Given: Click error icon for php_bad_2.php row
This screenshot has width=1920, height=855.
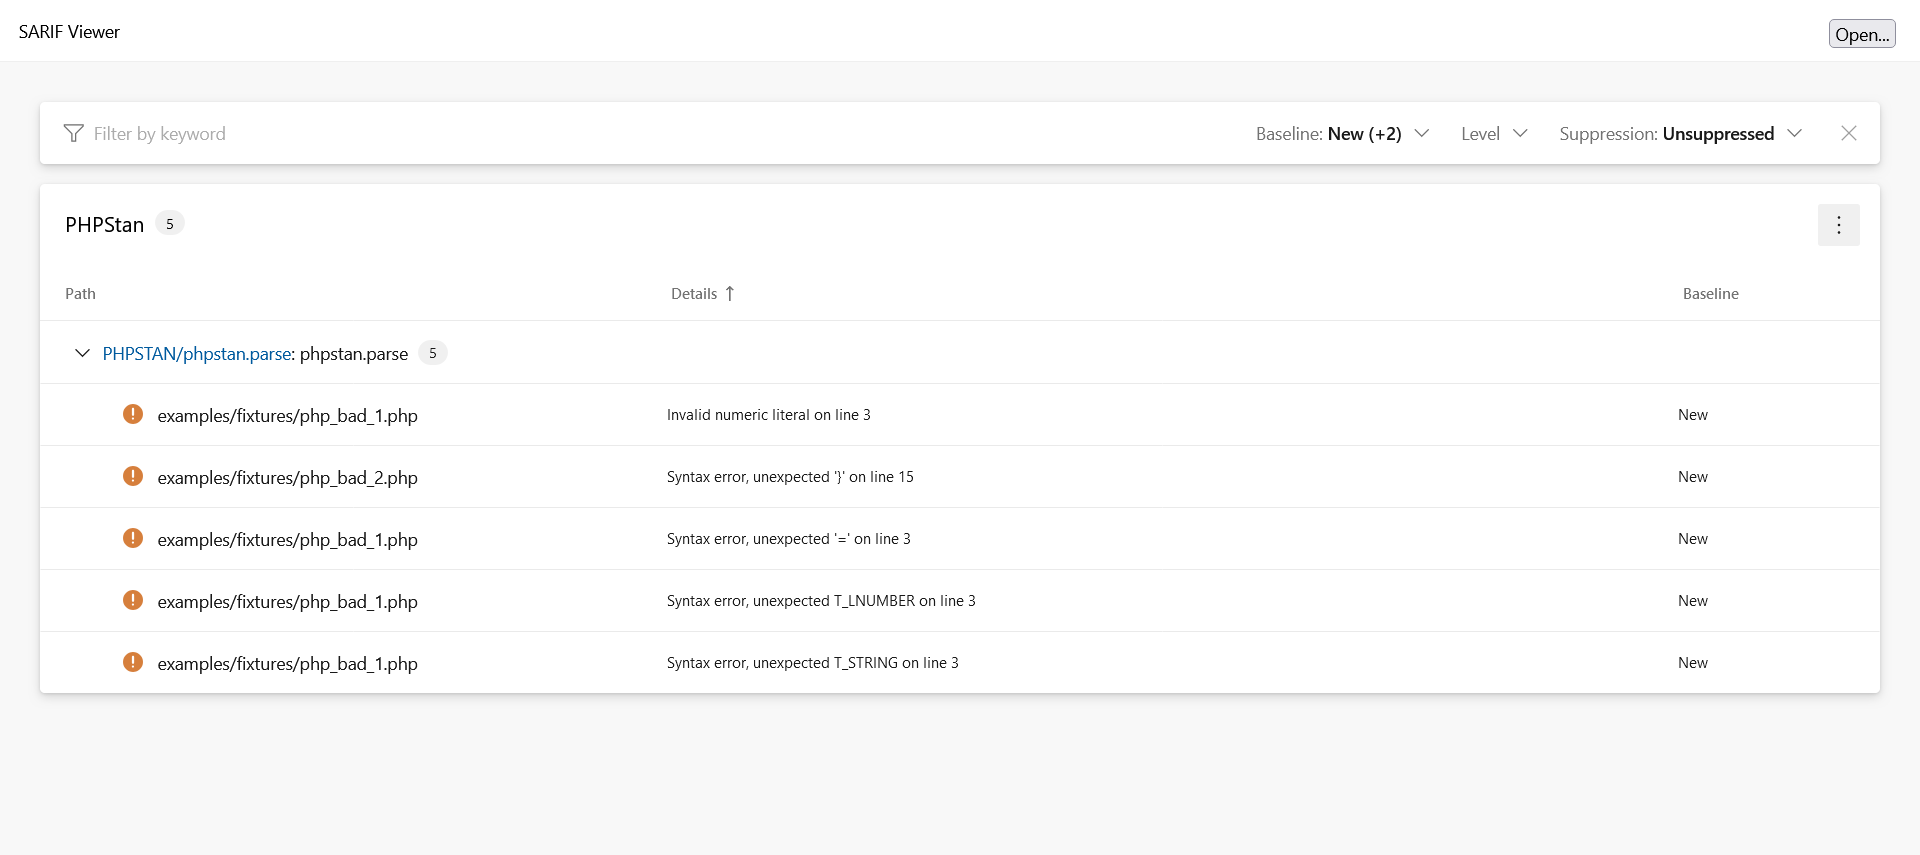Looking at the screenshot, I should coord(133,476).
